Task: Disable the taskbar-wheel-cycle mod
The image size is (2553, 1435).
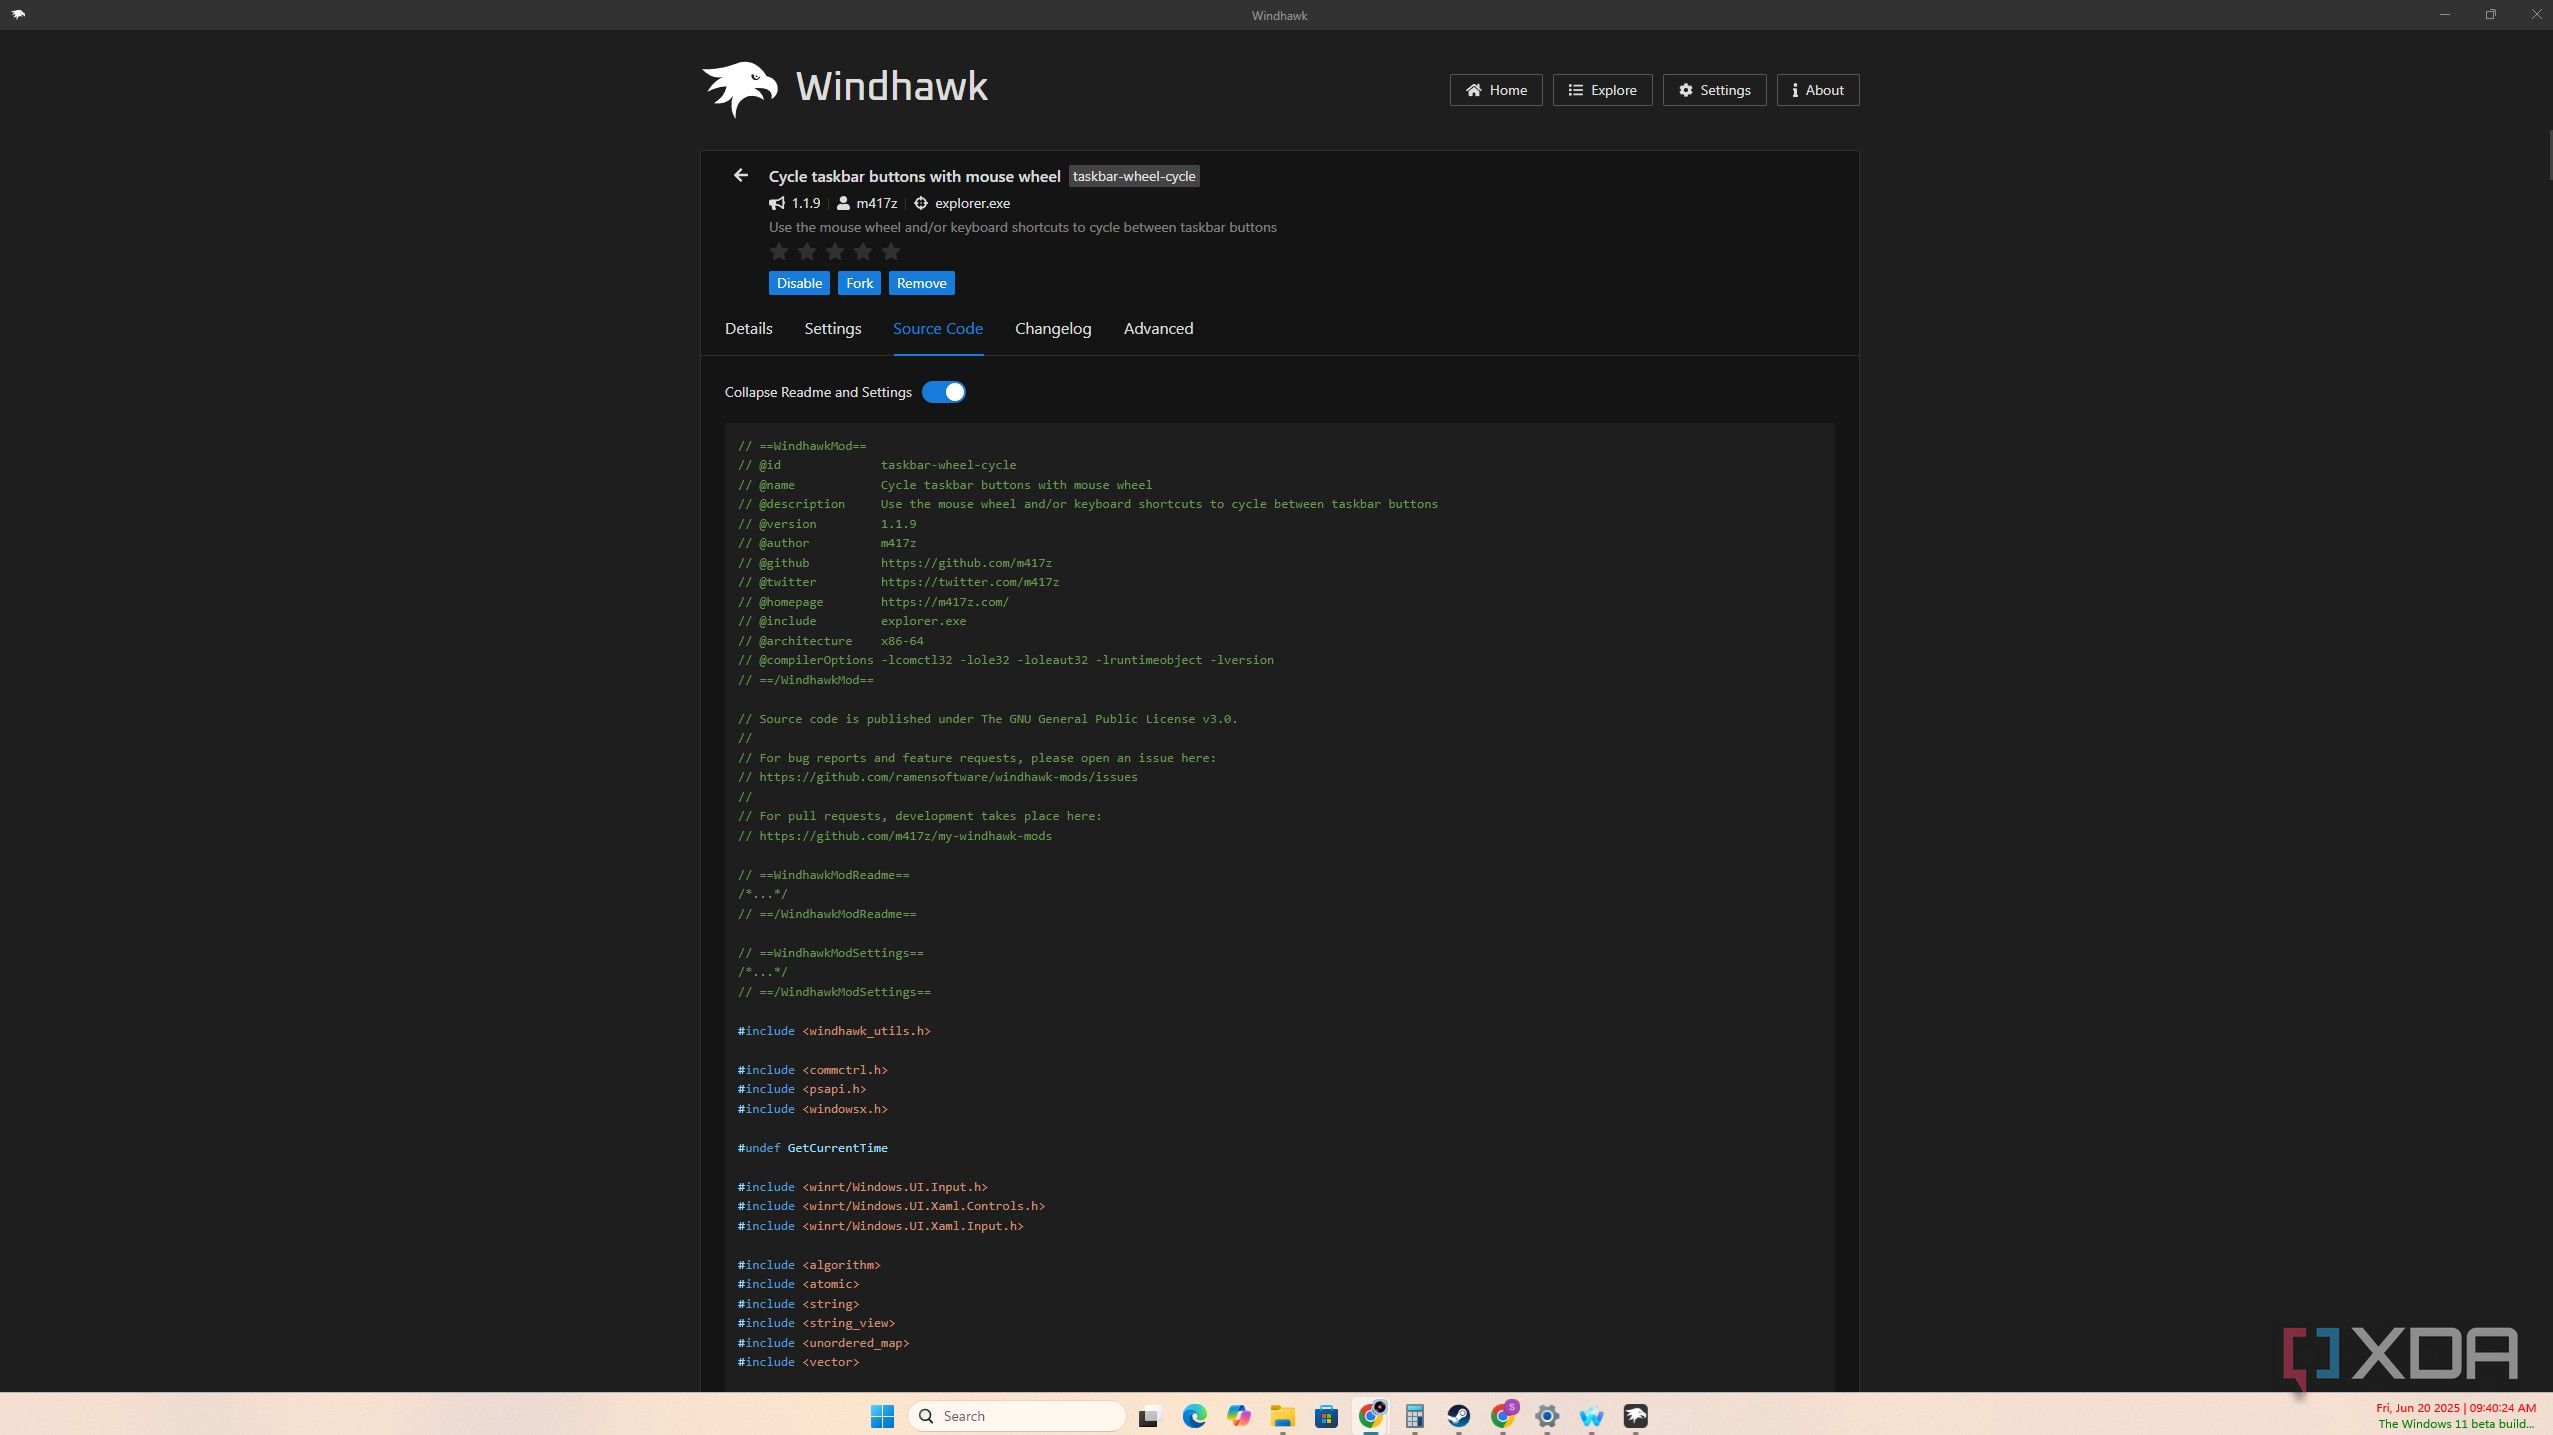Action: point(799,283)
